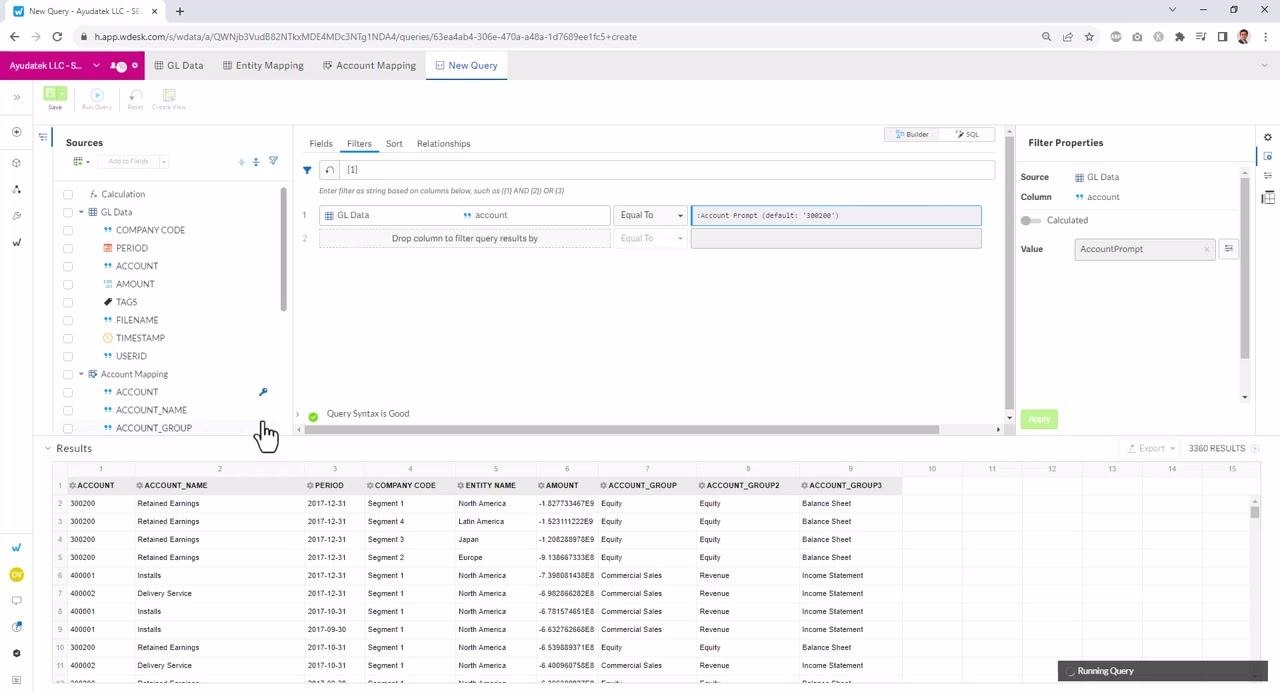The image size is (1280, 692).
Task: Toggle the Calculated switch
Action: [1030, 220]
